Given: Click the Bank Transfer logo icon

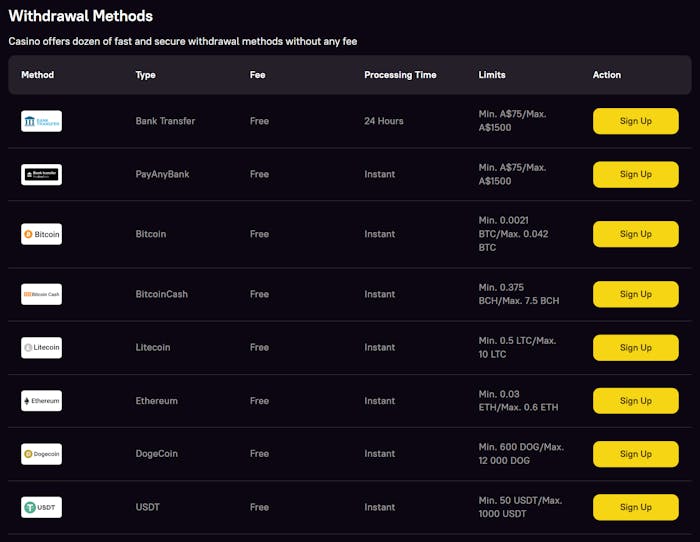Looking at the screenshot, I should [41, 121].
